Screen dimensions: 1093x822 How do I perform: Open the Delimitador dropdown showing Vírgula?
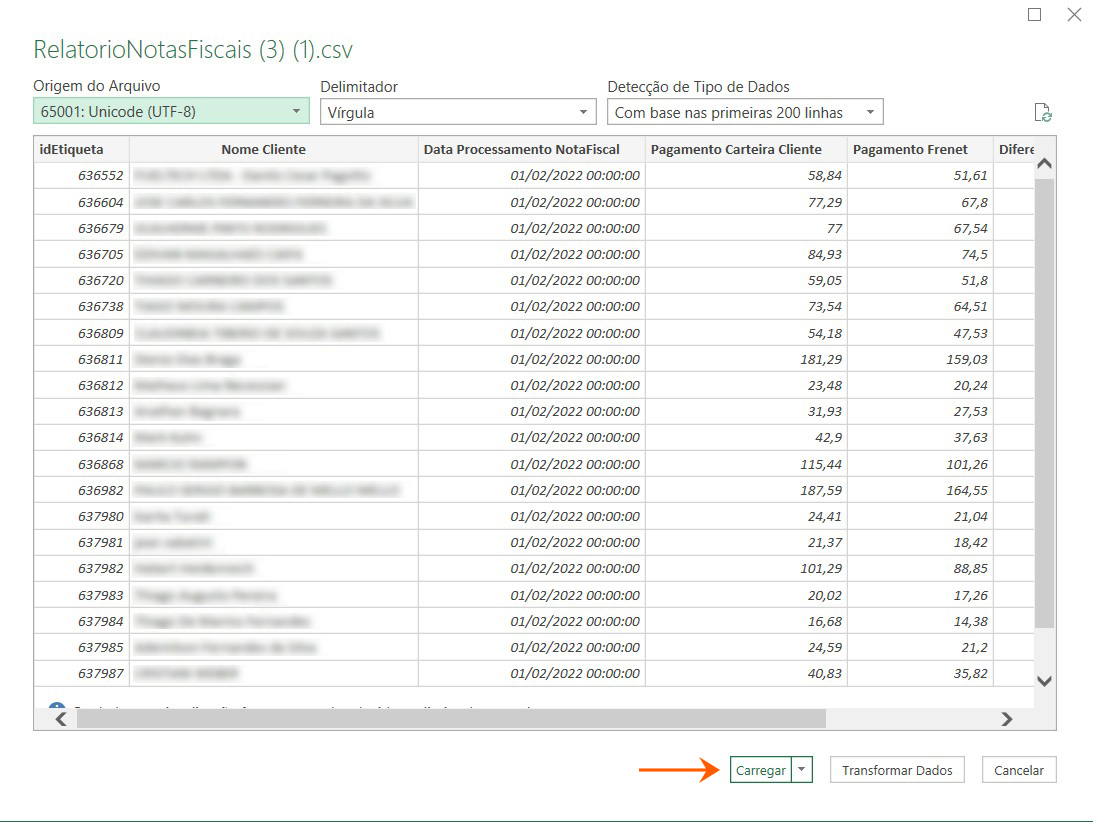coord(583,111)
